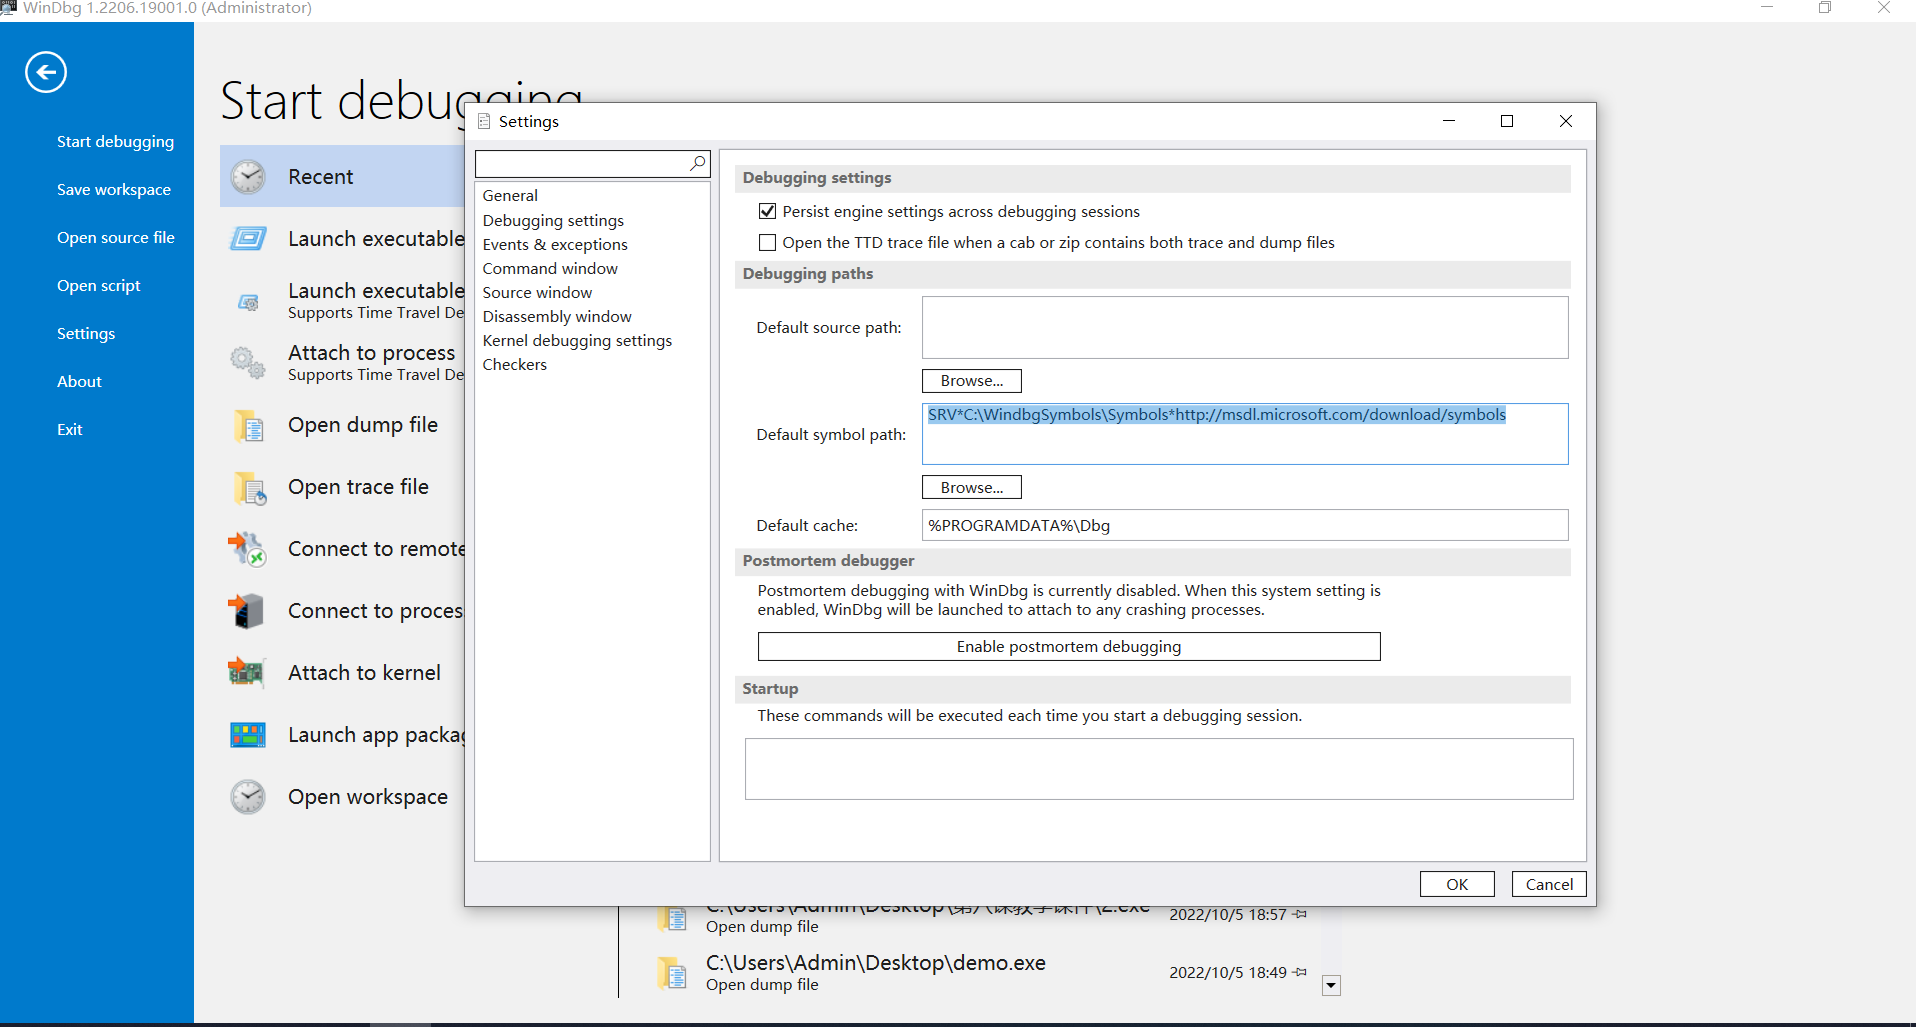1916x1027 pixels.
Task: Select Disassembly window category
Action: tap(557, 316)
